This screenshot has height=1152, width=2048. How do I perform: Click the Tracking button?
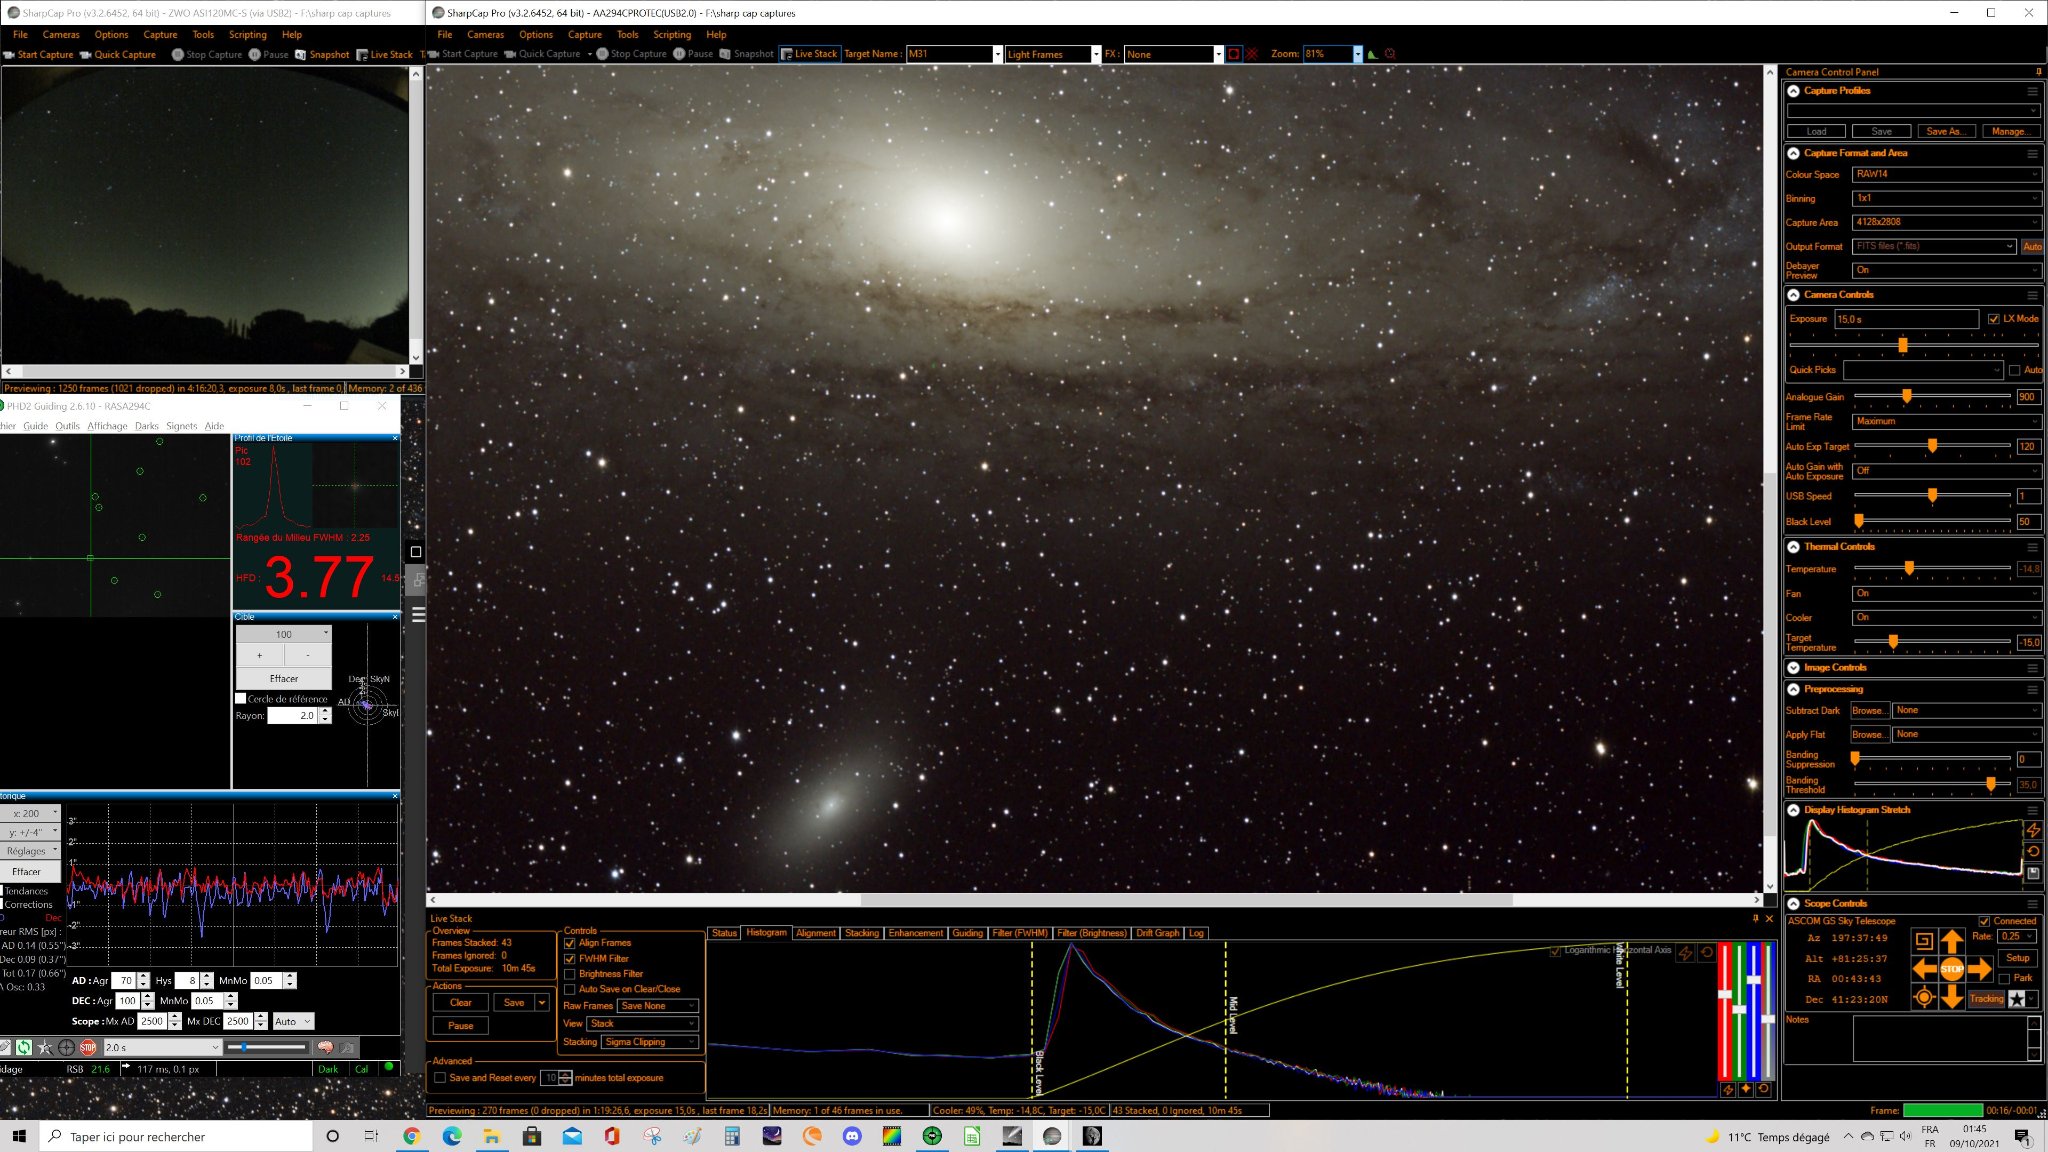1986,999
